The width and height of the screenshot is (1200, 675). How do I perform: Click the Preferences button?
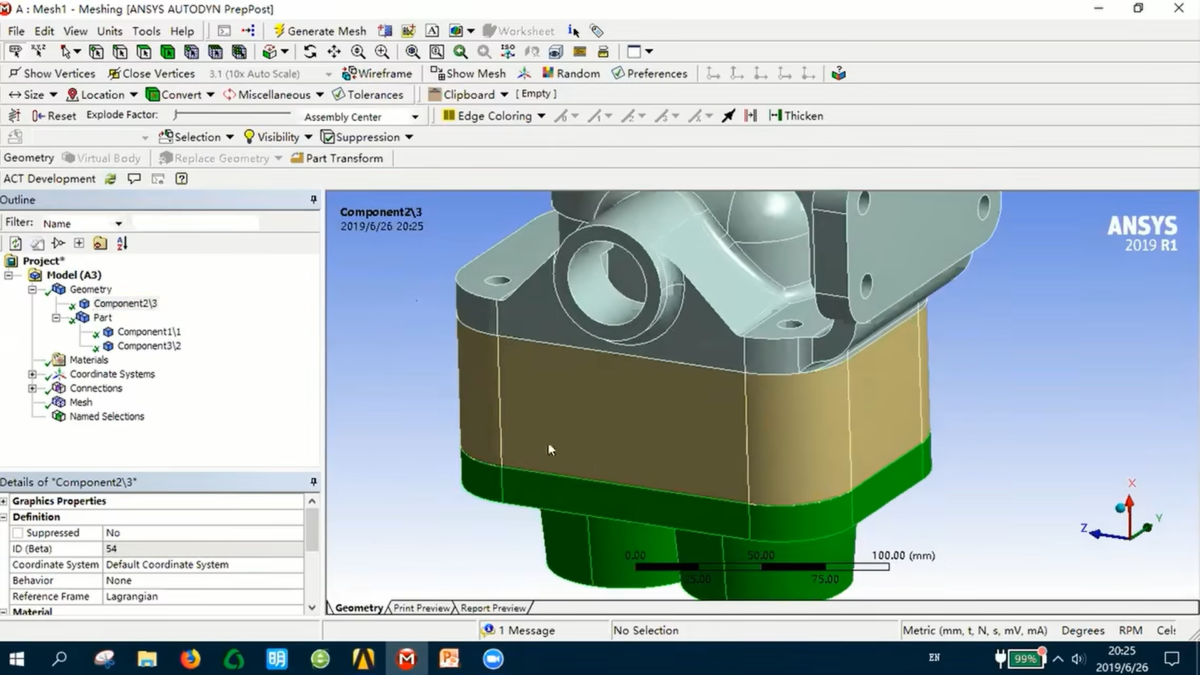(650, 73)
